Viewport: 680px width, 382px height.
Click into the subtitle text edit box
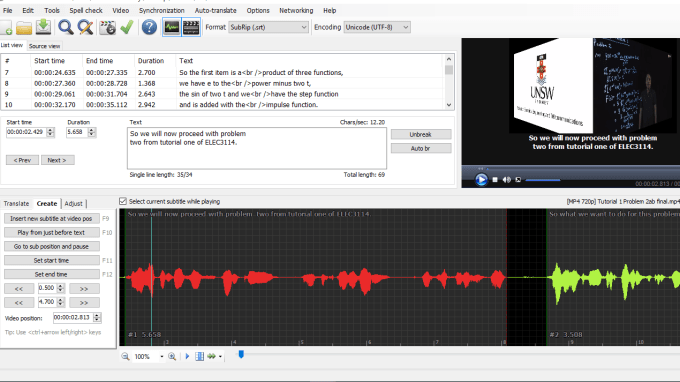257,148
